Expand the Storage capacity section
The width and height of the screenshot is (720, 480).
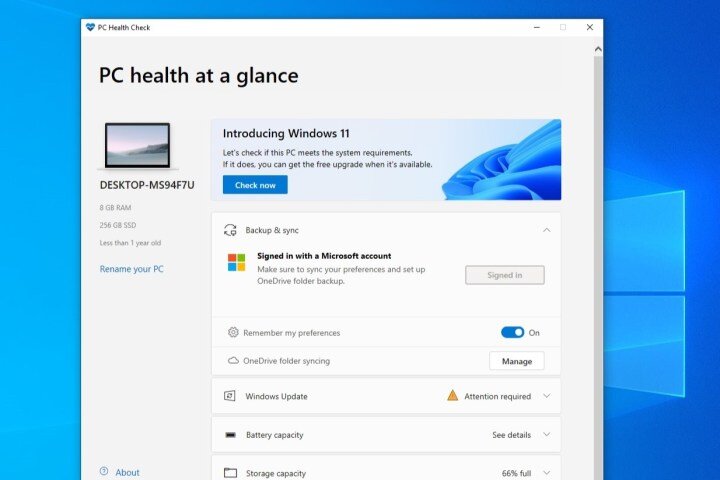click(546, 473)
